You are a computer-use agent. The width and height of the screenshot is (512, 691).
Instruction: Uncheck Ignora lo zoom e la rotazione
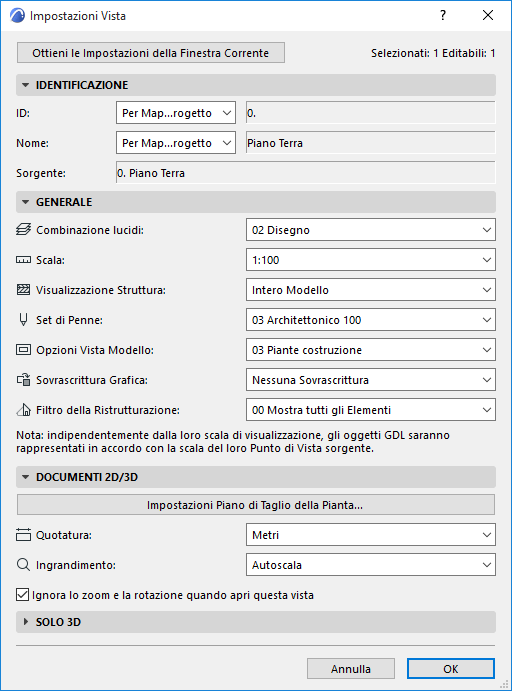[22, 594]
